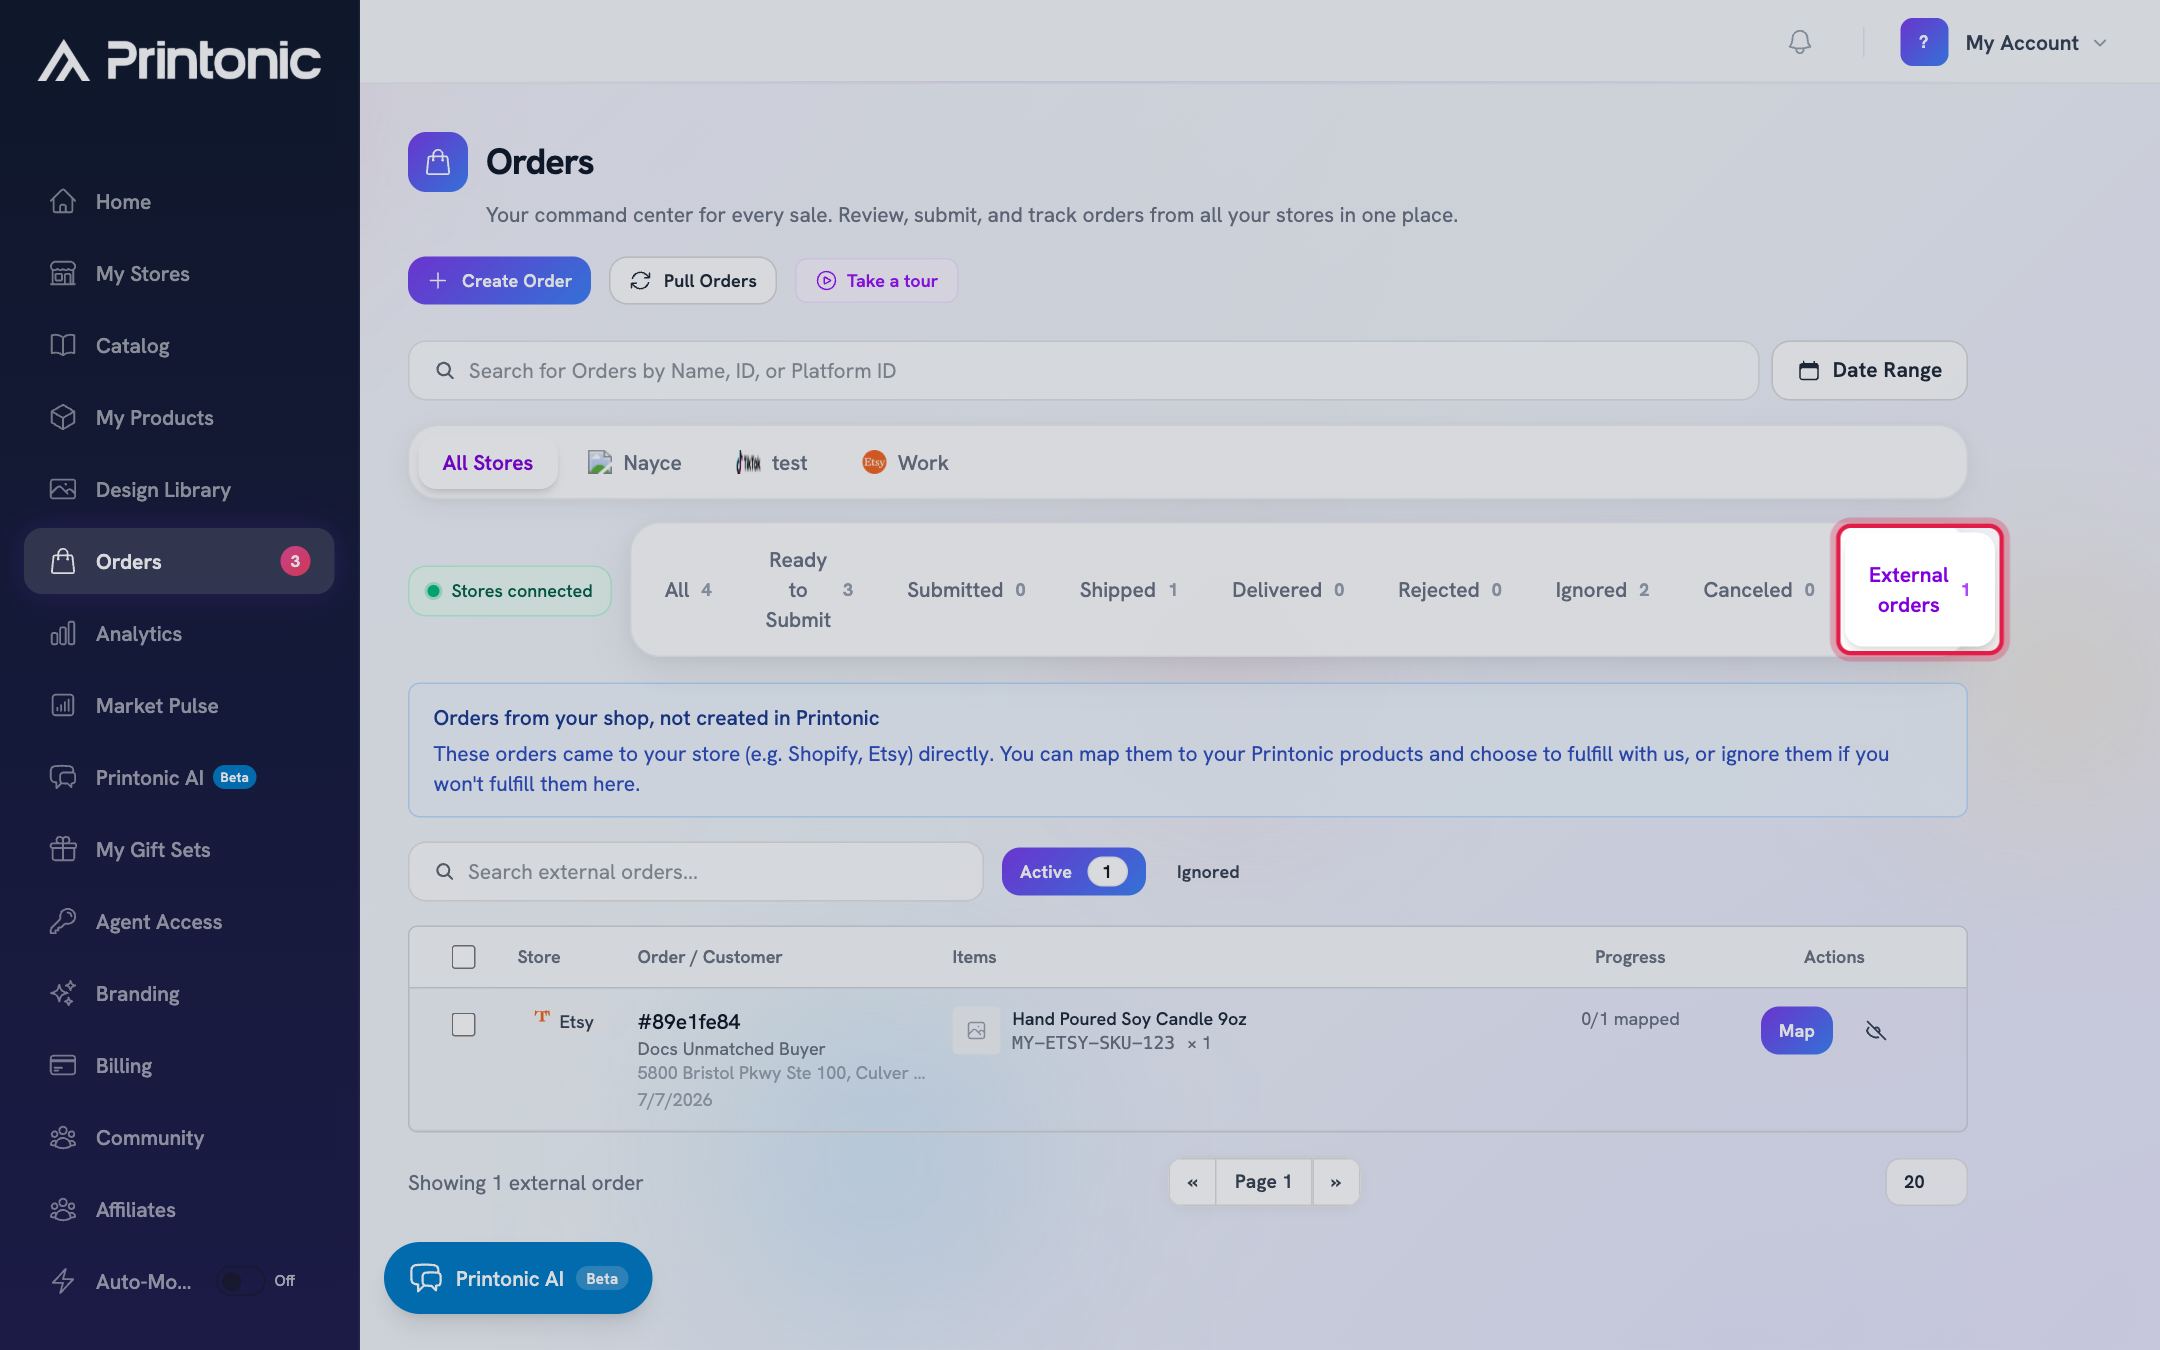This screenshot has width=2160, height=1350.
Task: Click the Market Pulse chart icon
Action: tap(63, 706)
